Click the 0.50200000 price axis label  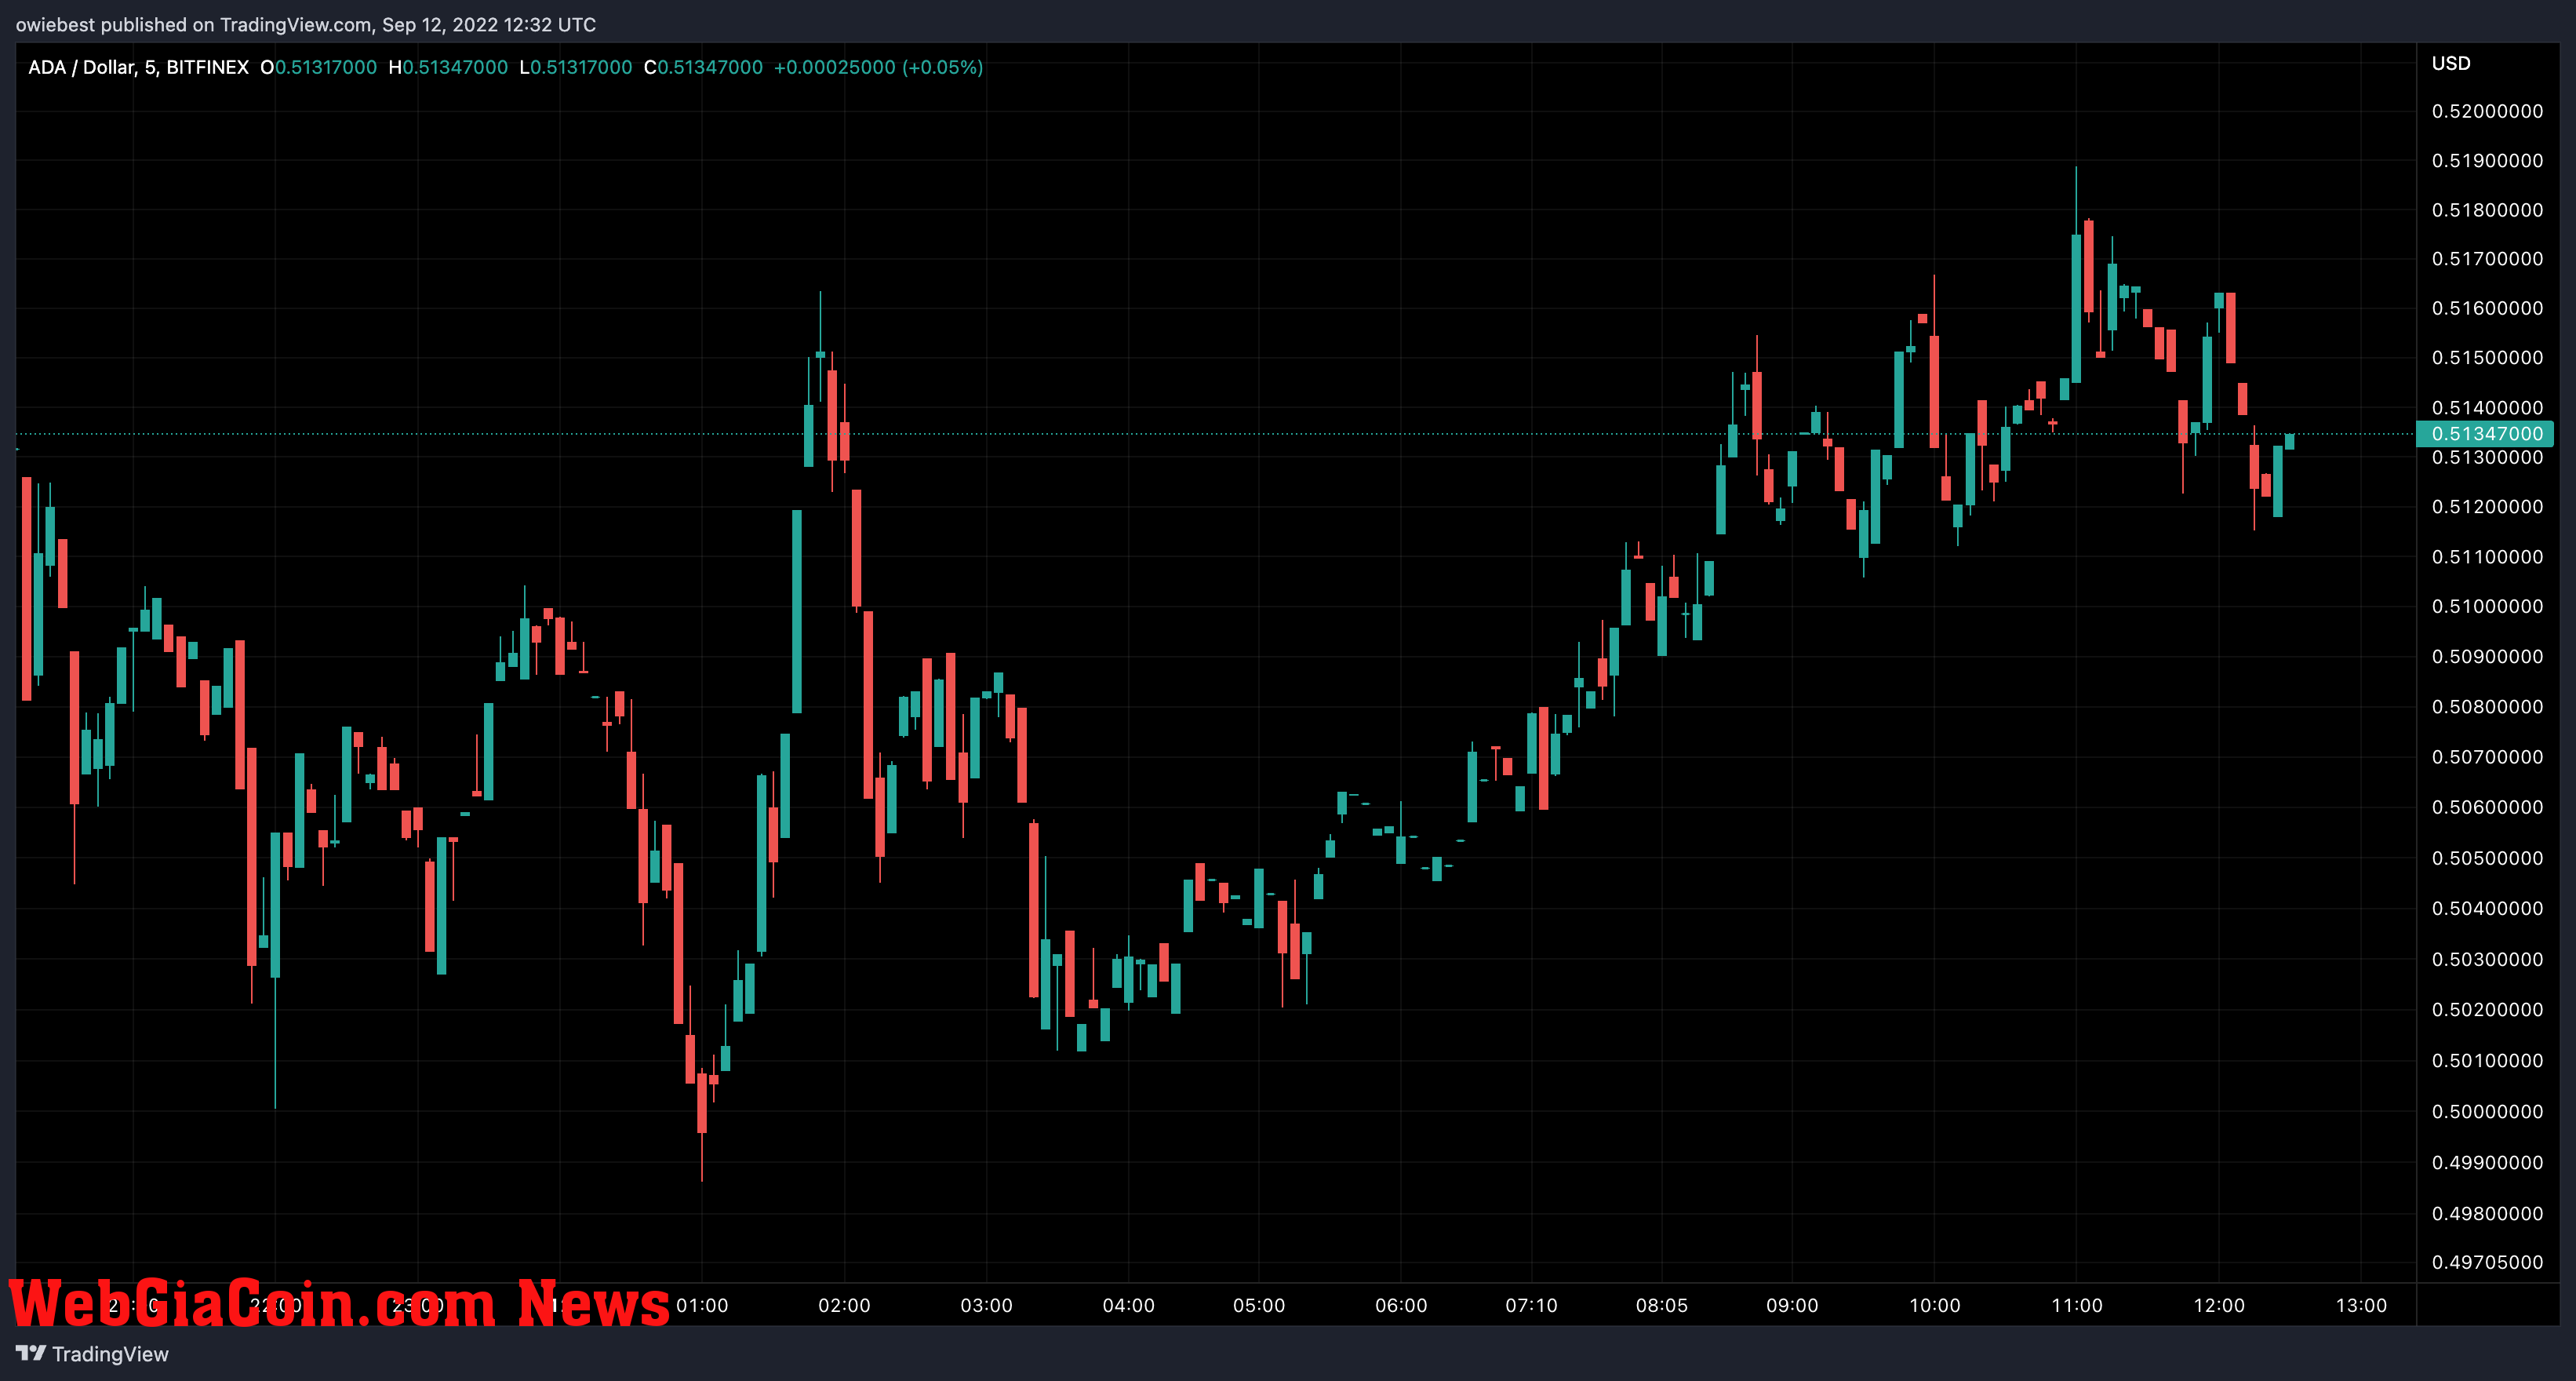coord(2487,1010)
